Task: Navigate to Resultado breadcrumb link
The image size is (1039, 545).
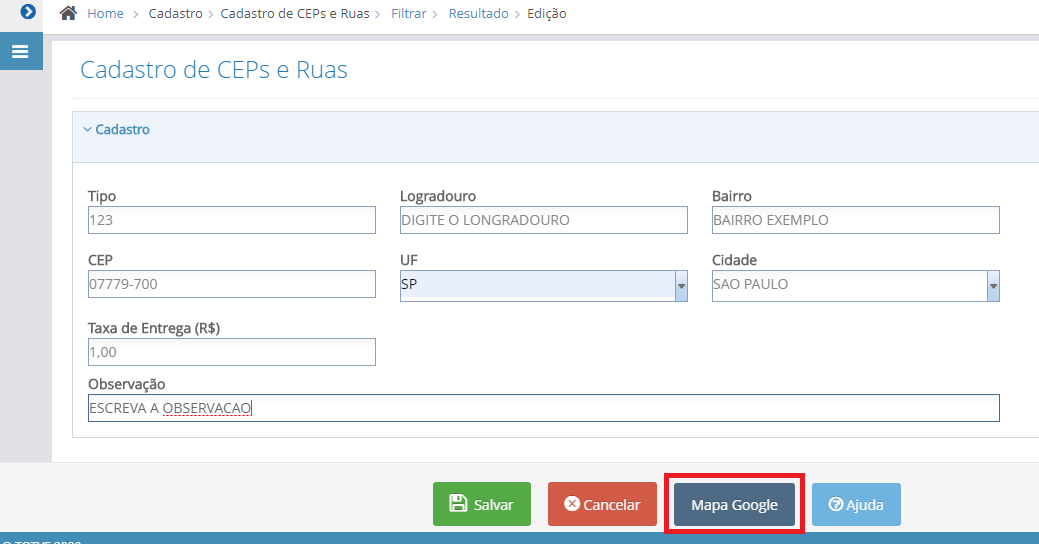Action: click(x=478, y=13)
